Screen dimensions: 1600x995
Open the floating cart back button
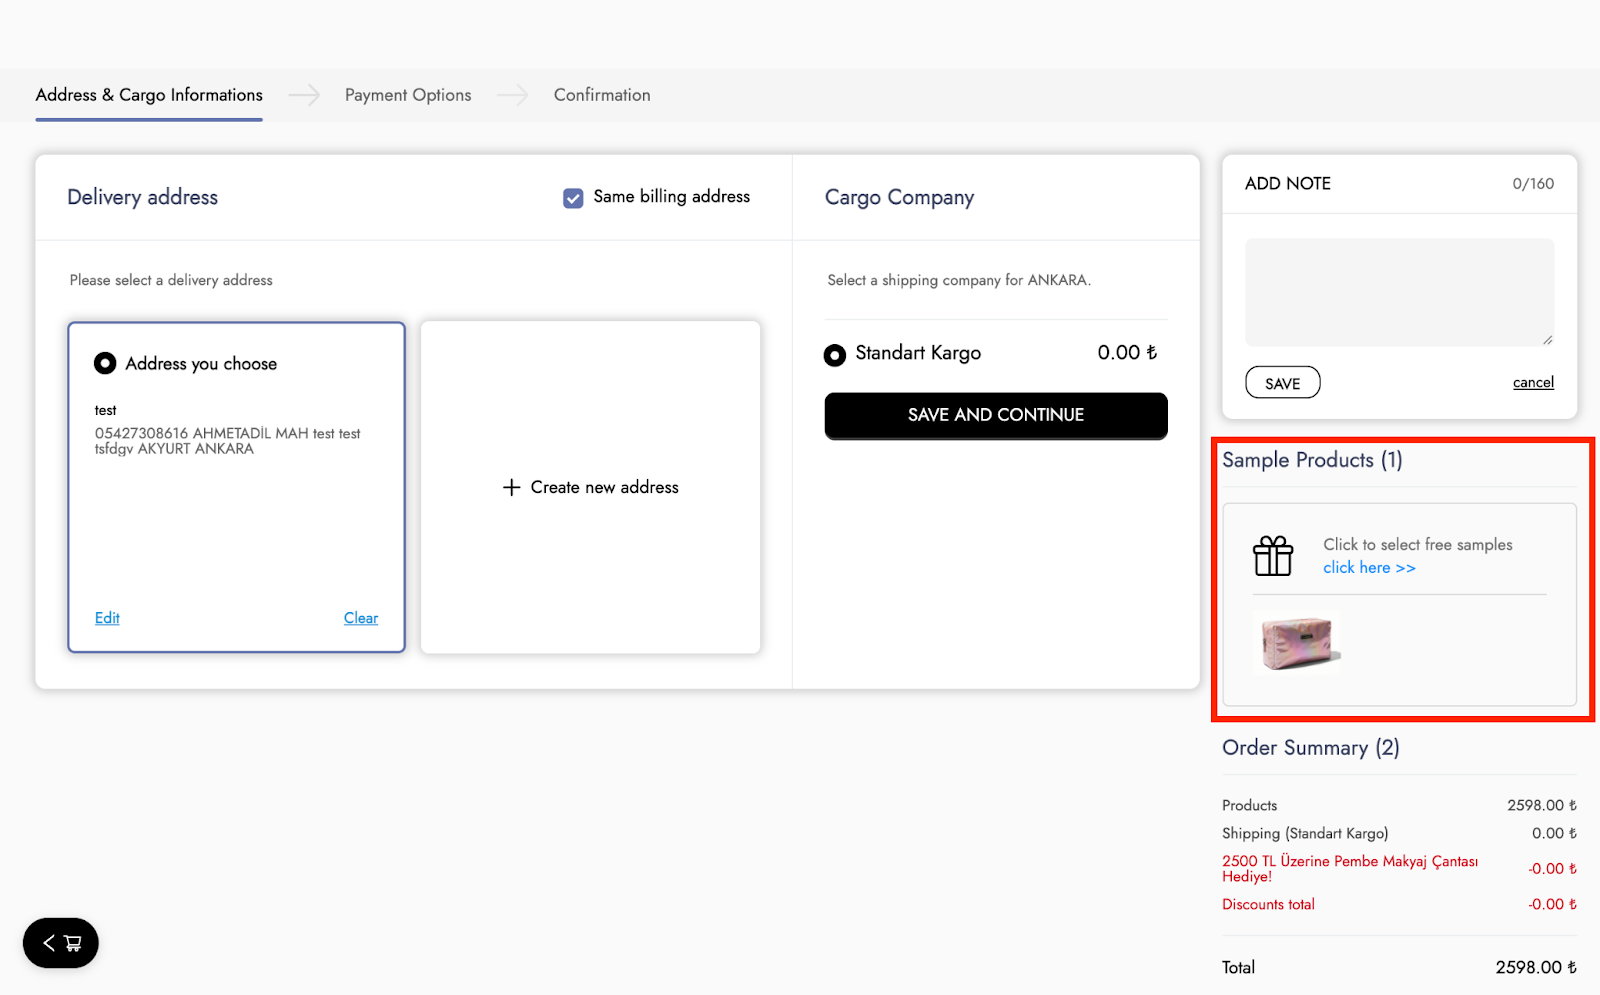pyautogui.click(x=61, y=943)
